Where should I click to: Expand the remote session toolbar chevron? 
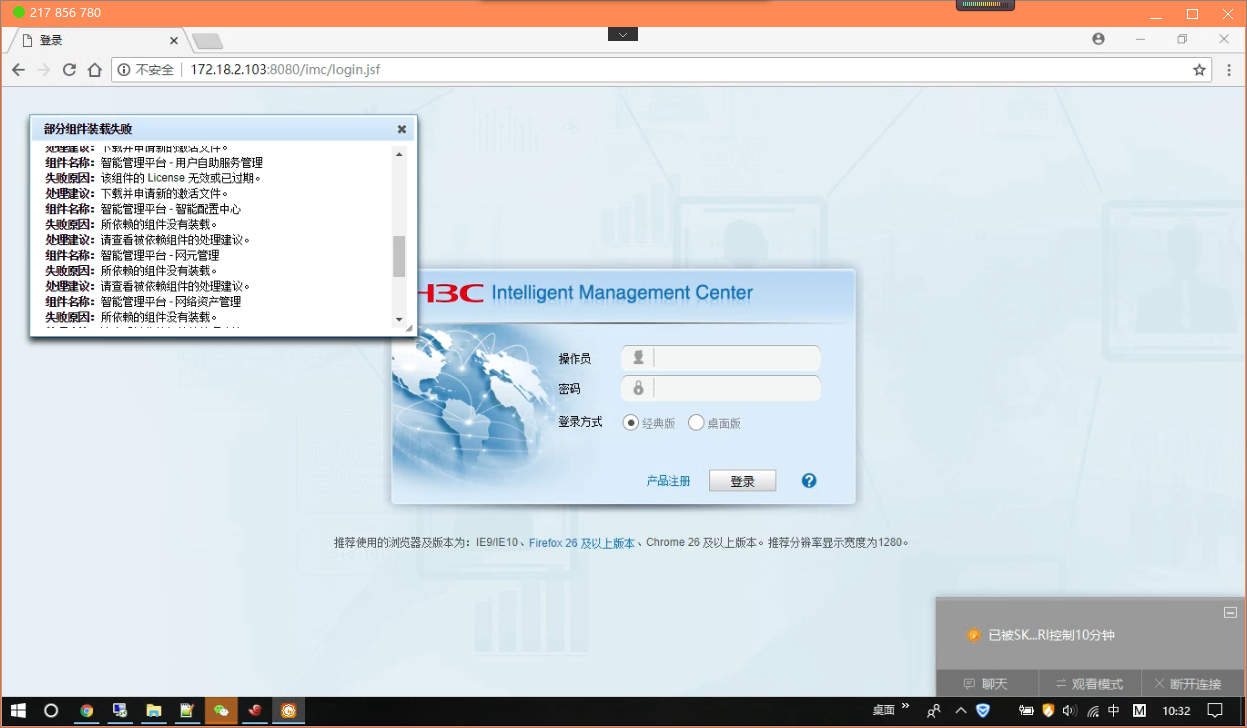(622, 35)
